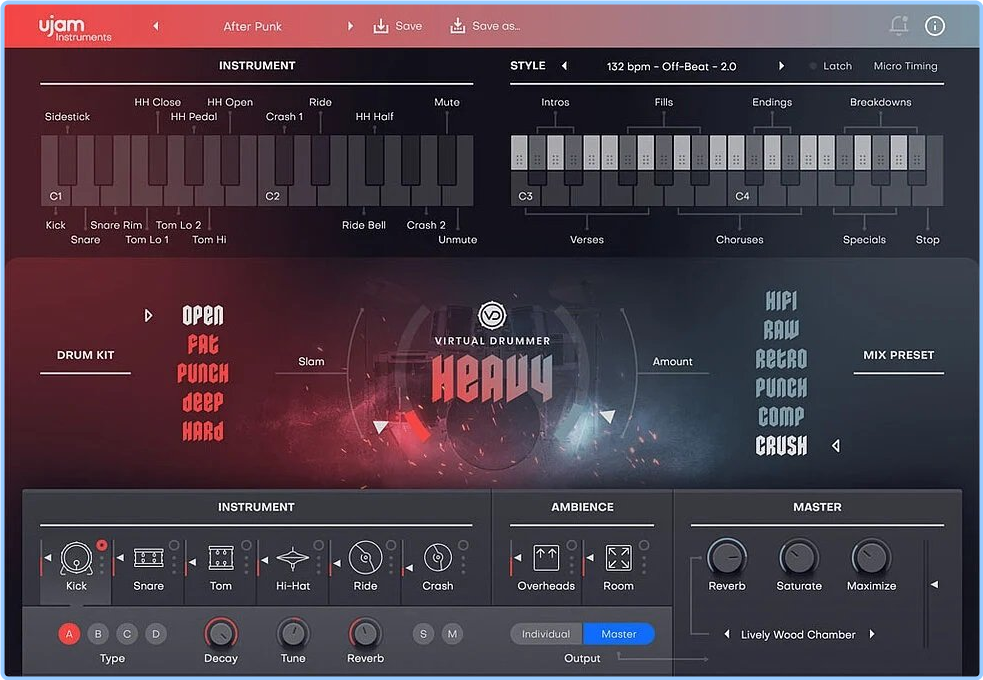Toggle the Room power indicator

(644, 545)
